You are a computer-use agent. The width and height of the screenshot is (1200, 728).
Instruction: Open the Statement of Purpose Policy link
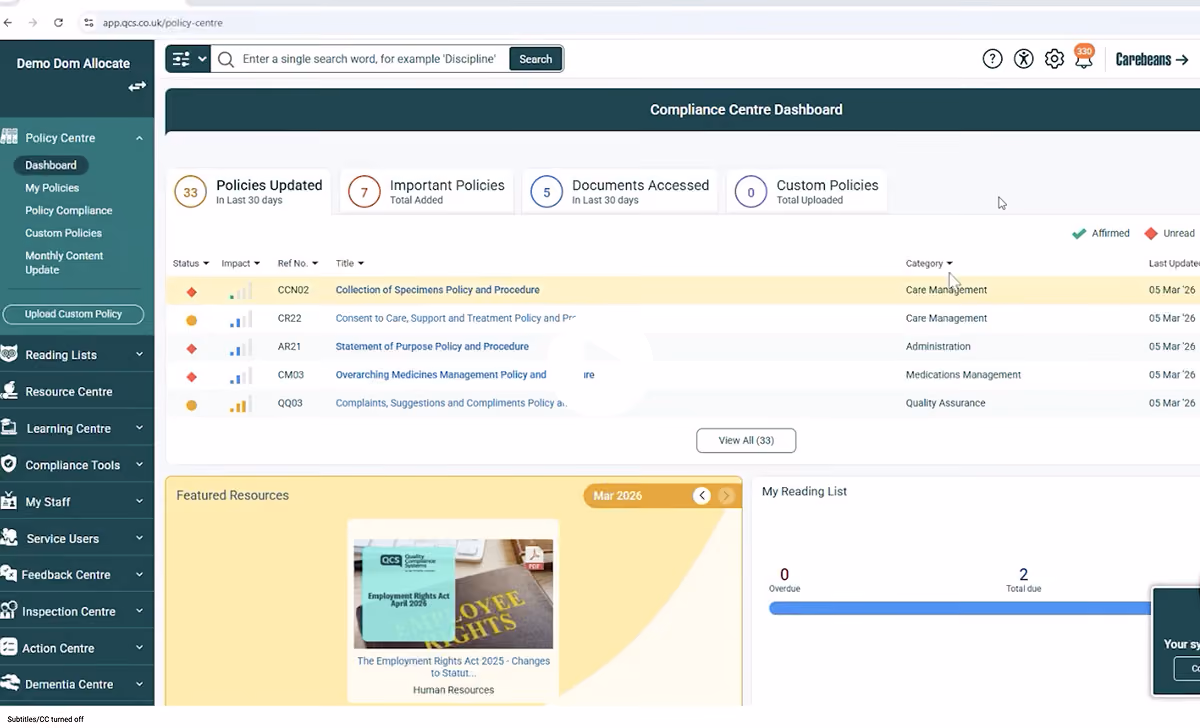pos(432,347)
